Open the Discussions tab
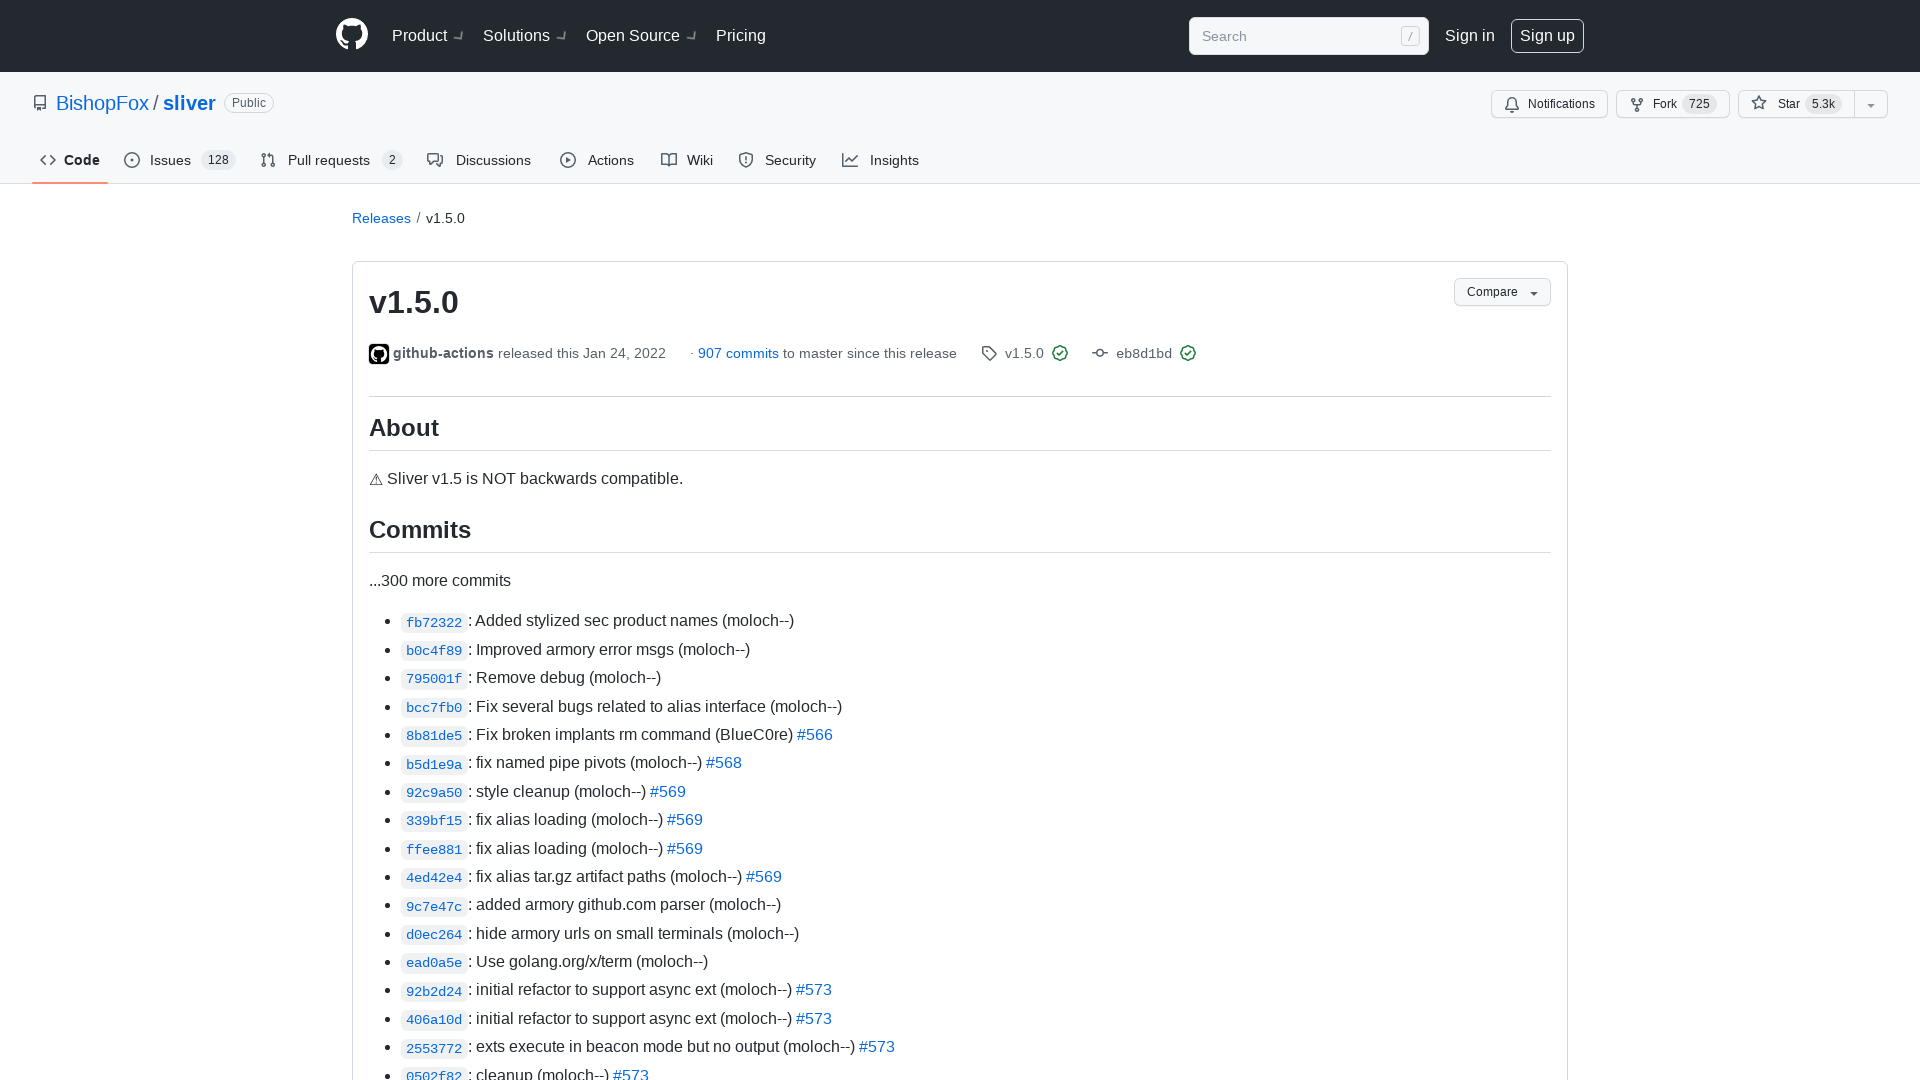 coord(479,160)
